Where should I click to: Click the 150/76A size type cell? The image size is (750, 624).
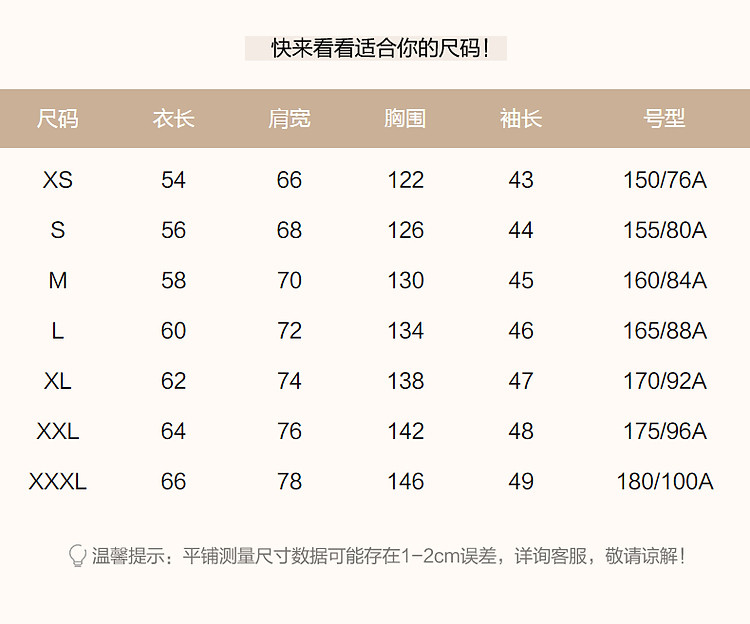point(664,180)
